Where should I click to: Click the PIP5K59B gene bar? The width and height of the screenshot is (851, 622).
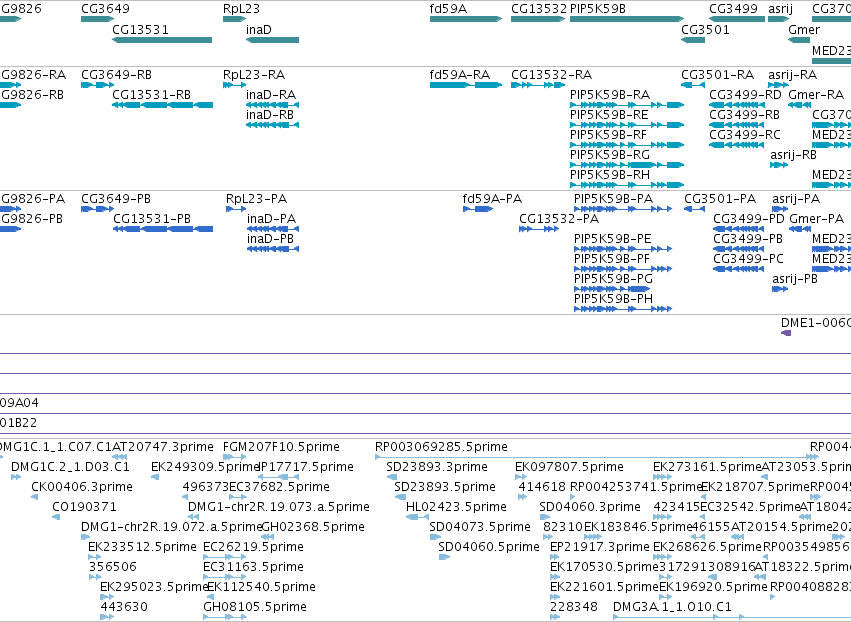[627, 19]
